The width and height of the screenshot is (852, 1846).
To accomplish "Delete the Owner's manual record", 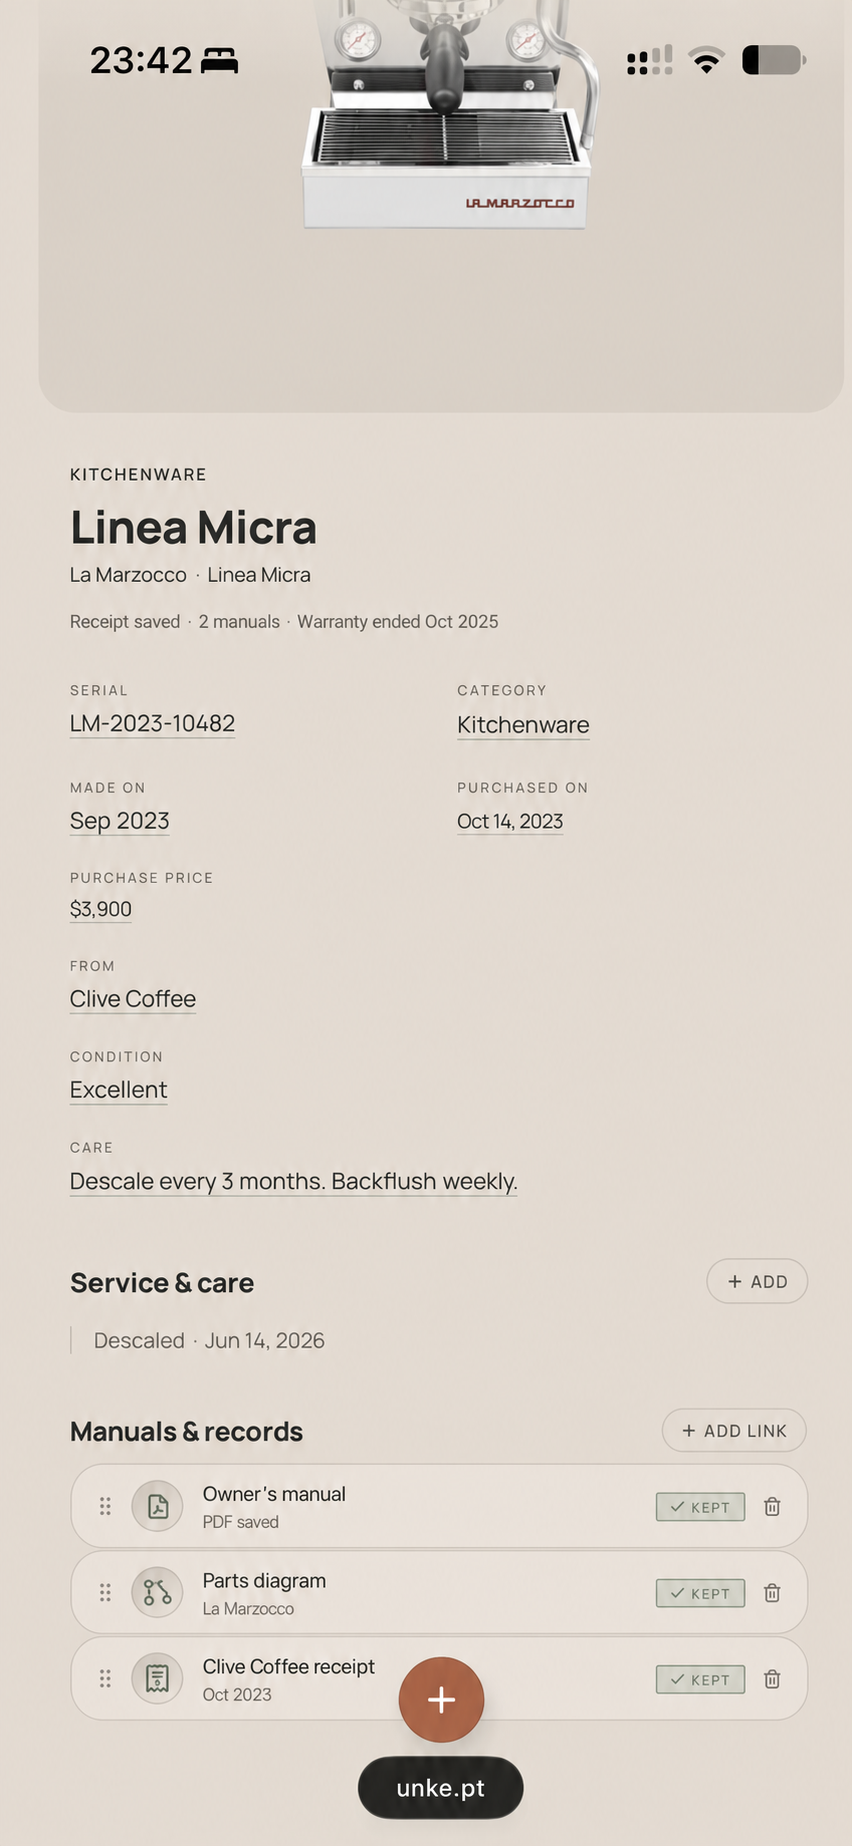I will point(772,1506).
